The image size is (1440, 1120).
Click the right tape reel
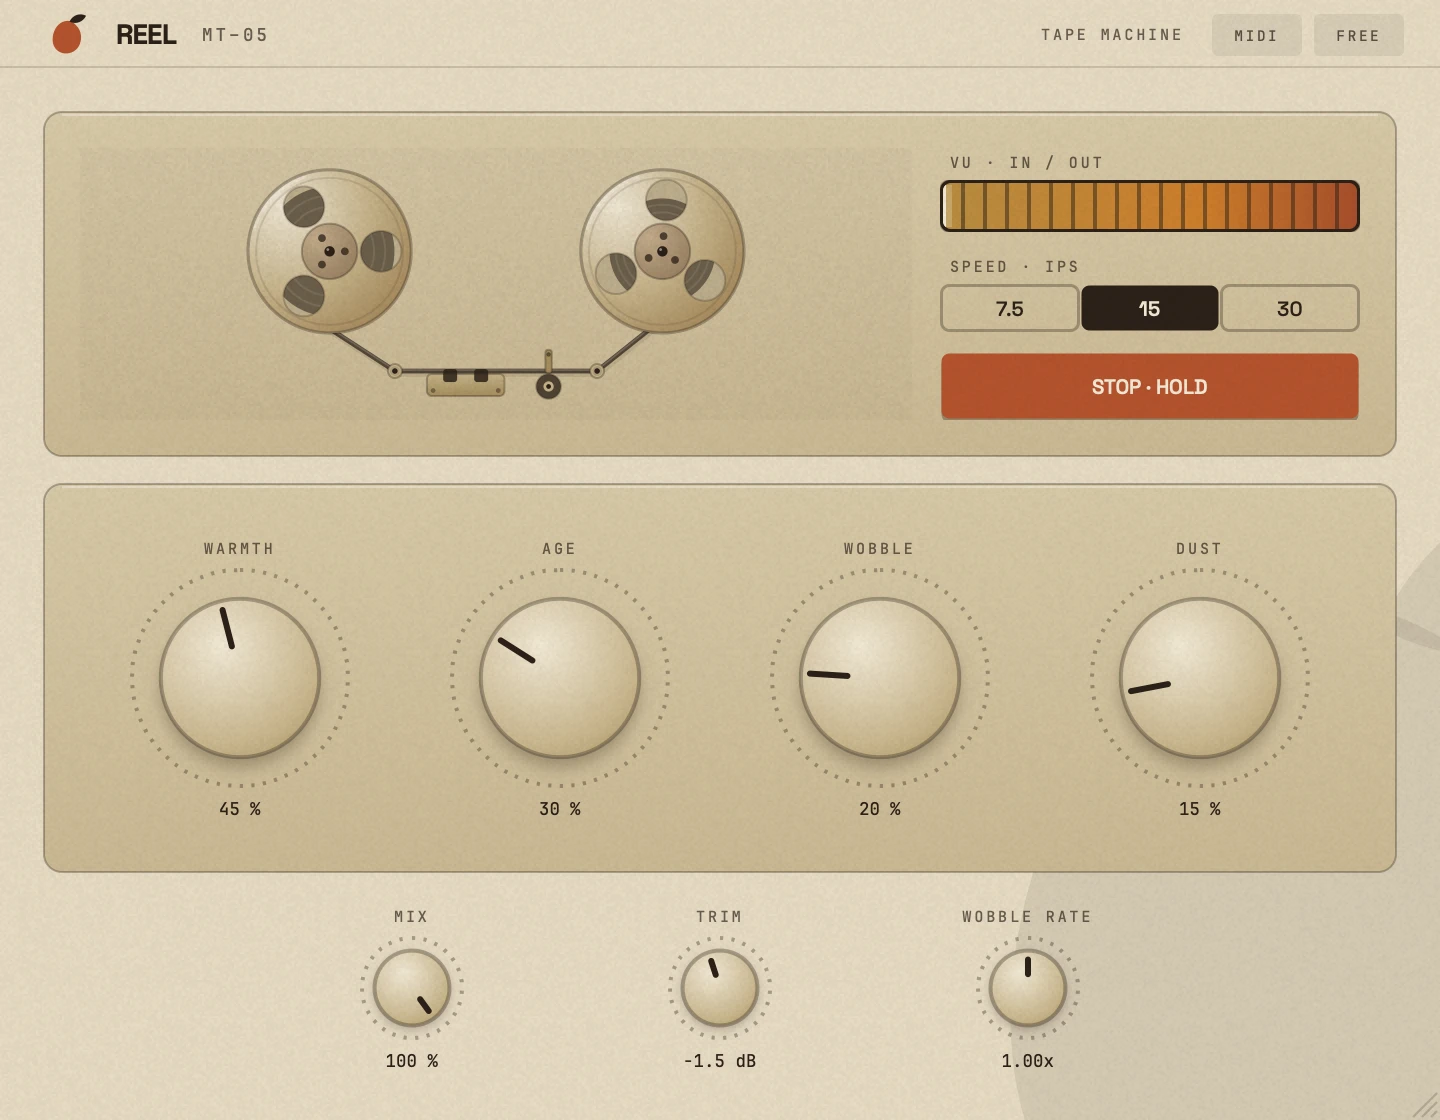click(662, 251)
